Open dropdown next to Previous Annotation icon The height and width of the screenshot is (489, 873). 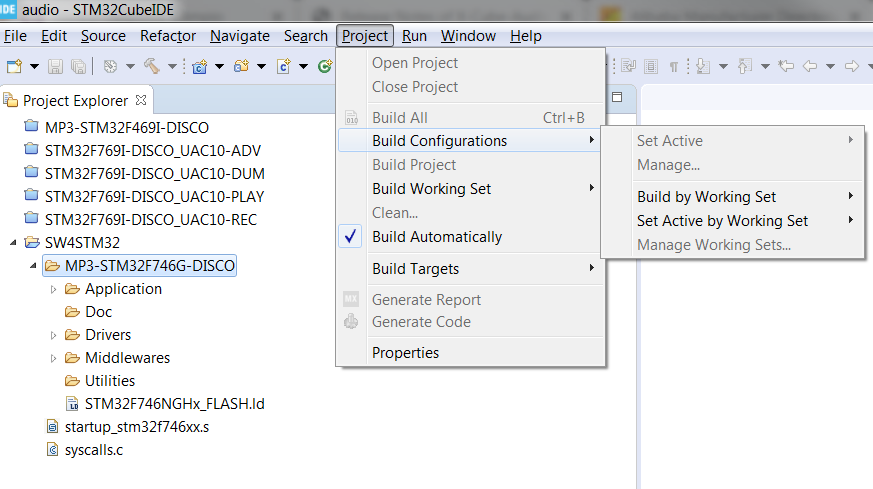pos(766,67)
